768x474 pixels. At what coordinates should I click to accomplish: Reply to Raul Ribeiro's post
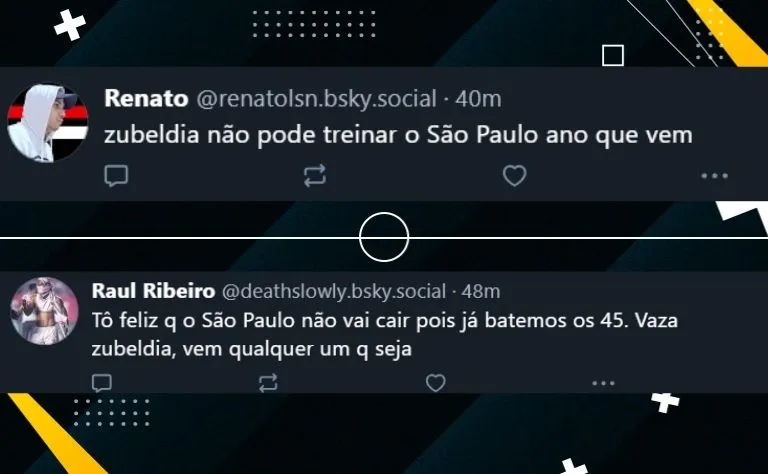102,383
